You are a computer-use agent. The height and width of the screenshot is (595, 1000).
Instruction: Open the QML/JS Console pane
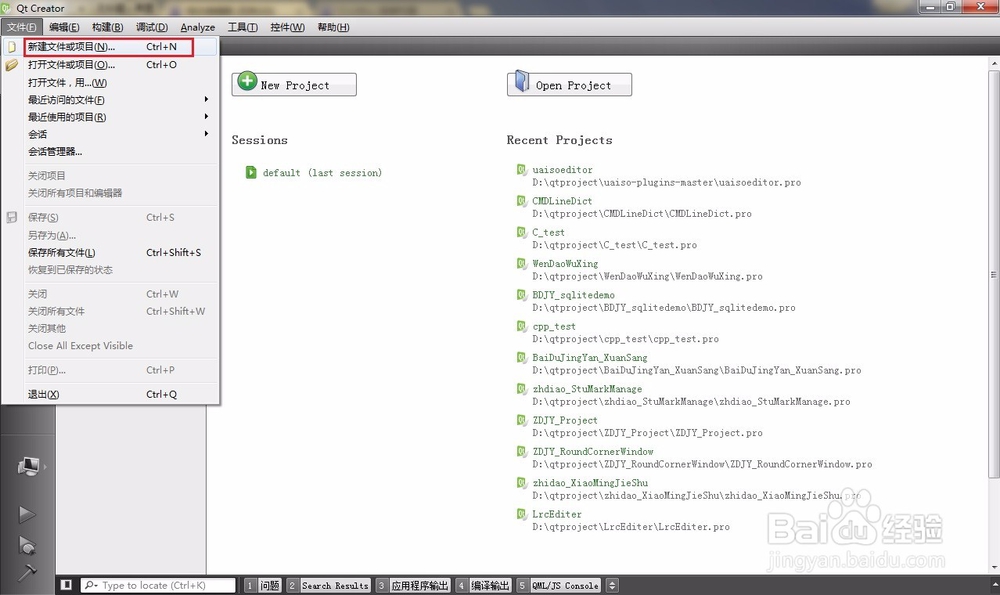[558, 585]
